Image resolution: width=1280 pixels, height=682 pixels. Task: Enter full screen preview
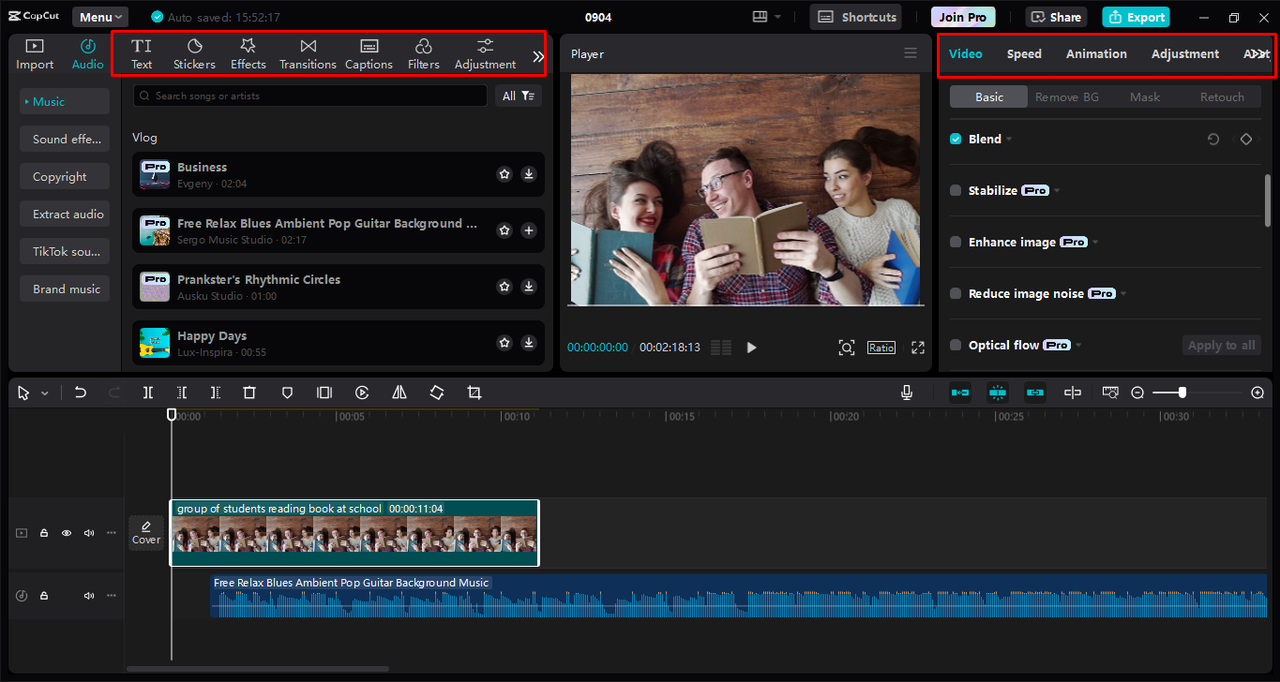pyautogui.click(x=918, y=347)
